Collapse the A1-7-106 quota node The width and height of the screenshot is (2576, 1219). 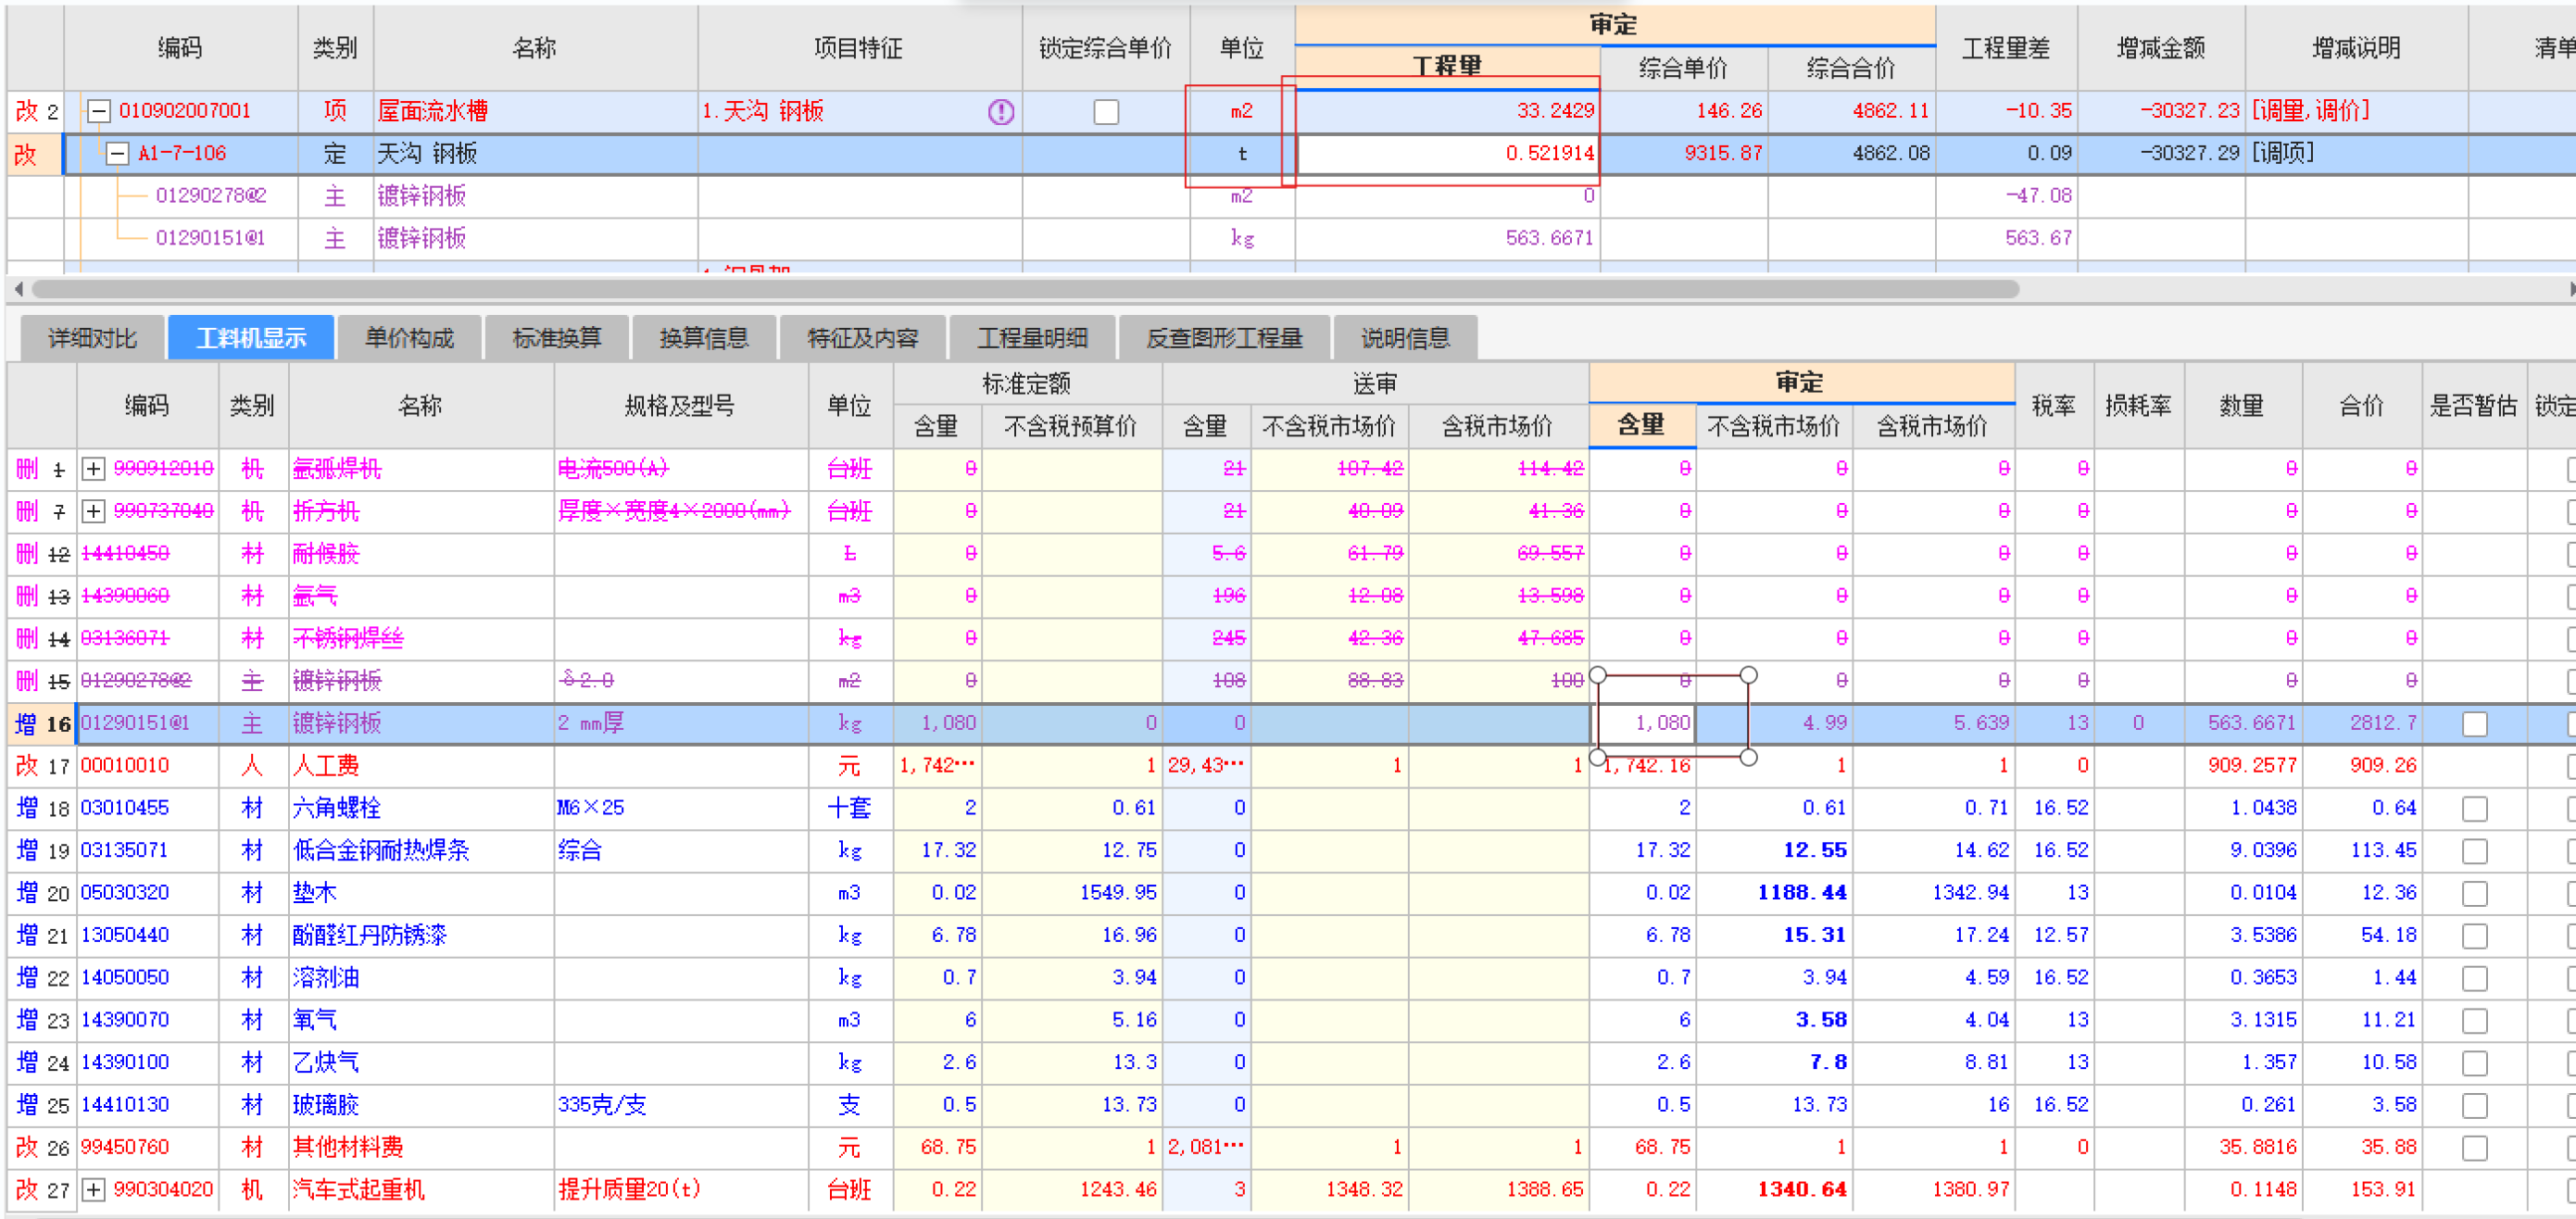pos(117,153)
